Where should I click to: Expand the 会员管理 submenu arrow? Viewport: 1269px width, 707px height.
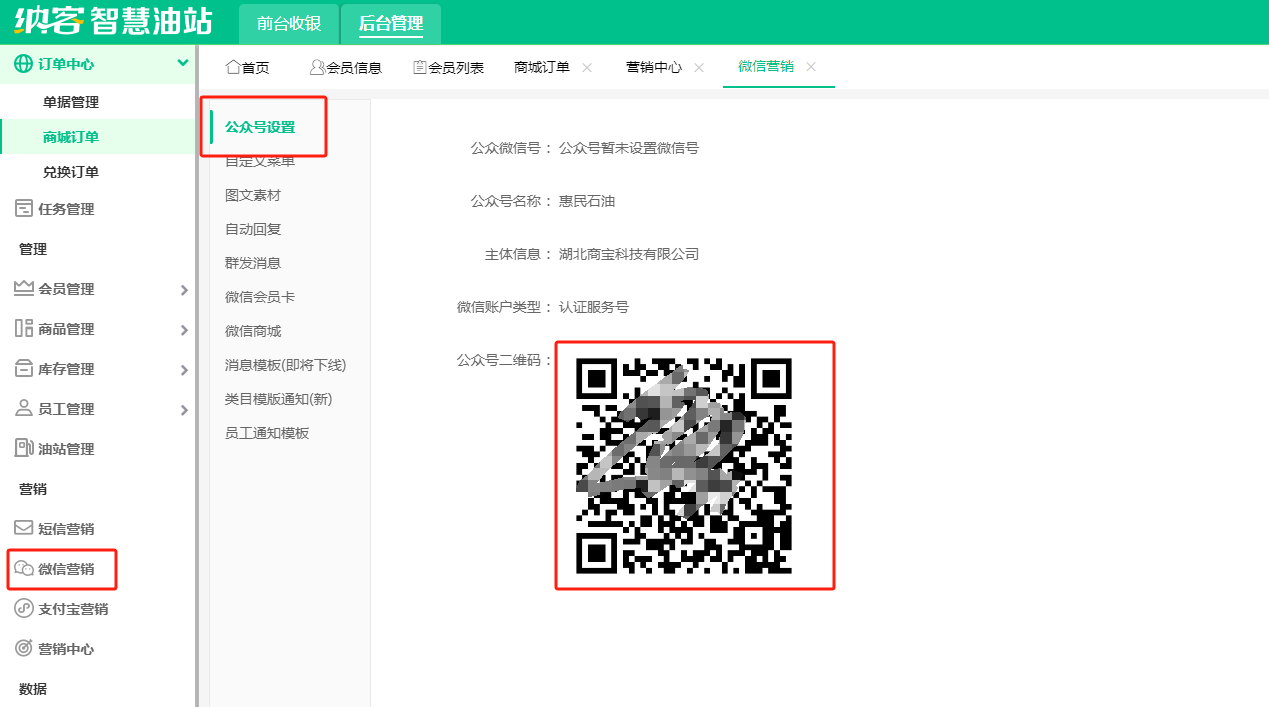184,290
